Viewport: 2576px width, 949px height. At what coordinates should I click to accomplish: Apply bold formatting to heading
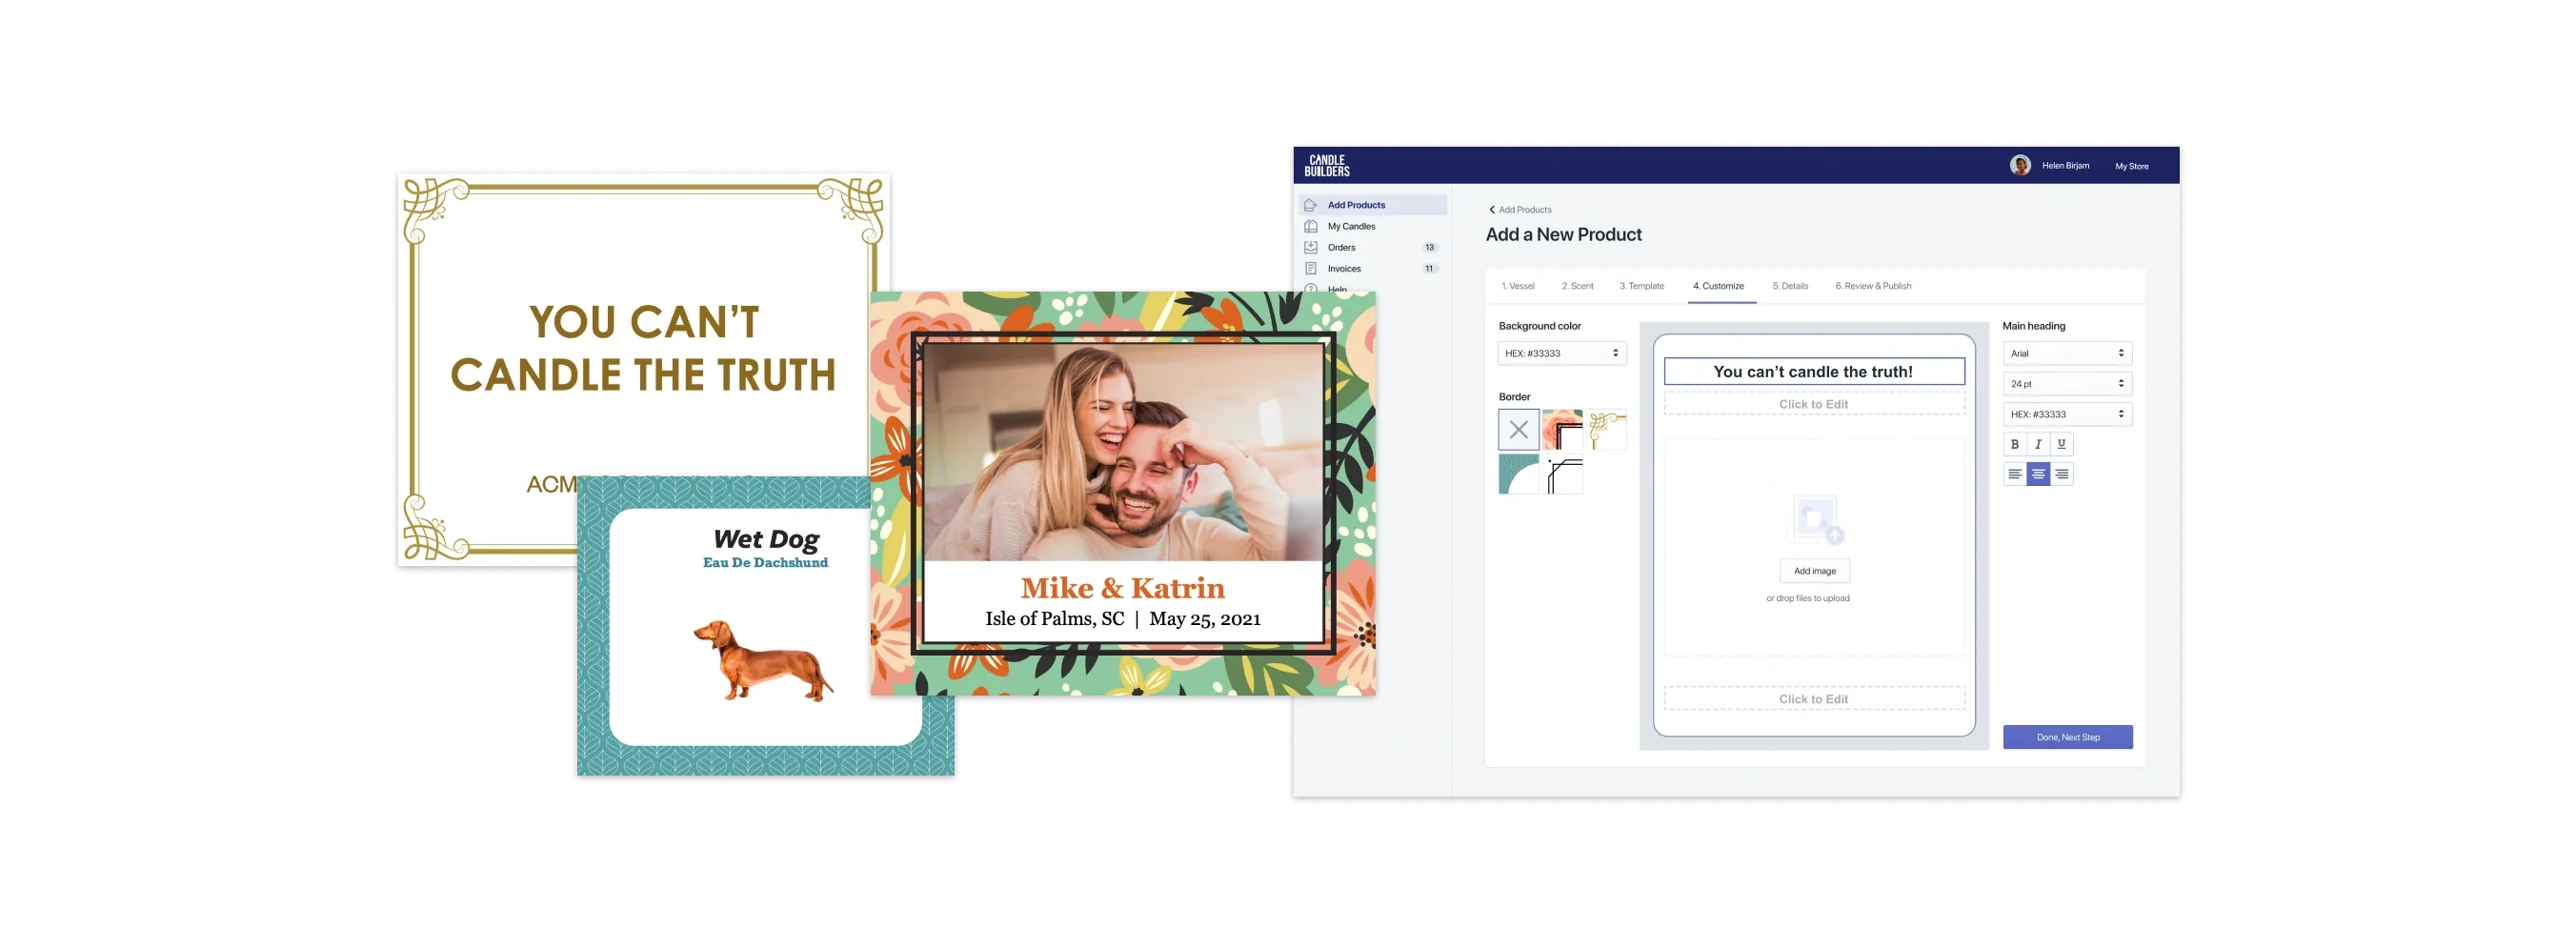pos(2014,444)
